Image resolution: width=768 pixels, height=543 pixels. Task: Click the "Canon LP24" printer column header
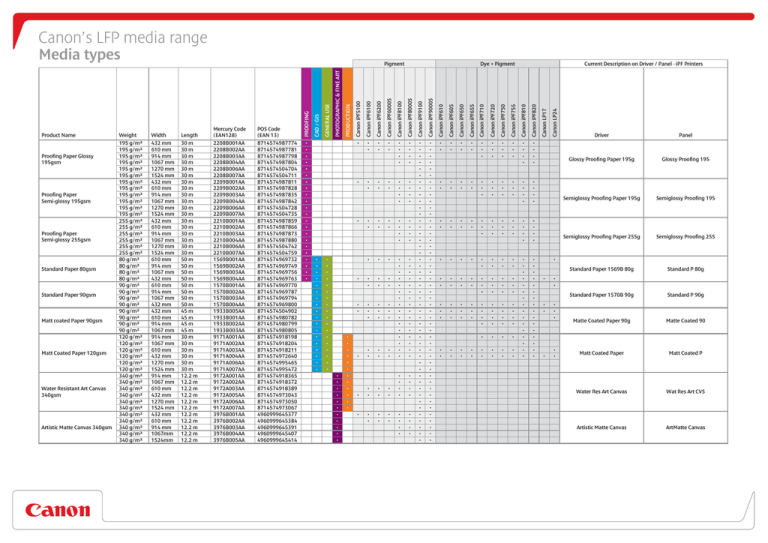(554, 122)
